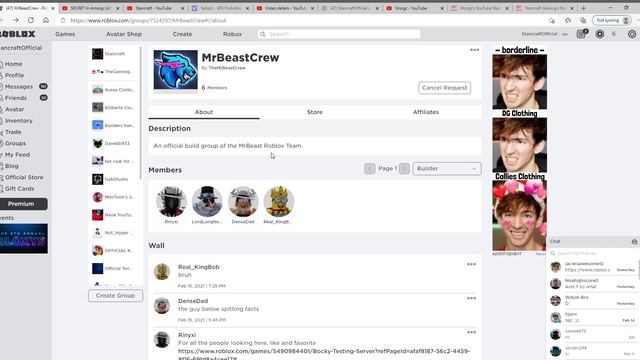The height and width of the screenshot is (360, 640).
Task: Click the chat Search for friends field
Action: coord(592,253)
